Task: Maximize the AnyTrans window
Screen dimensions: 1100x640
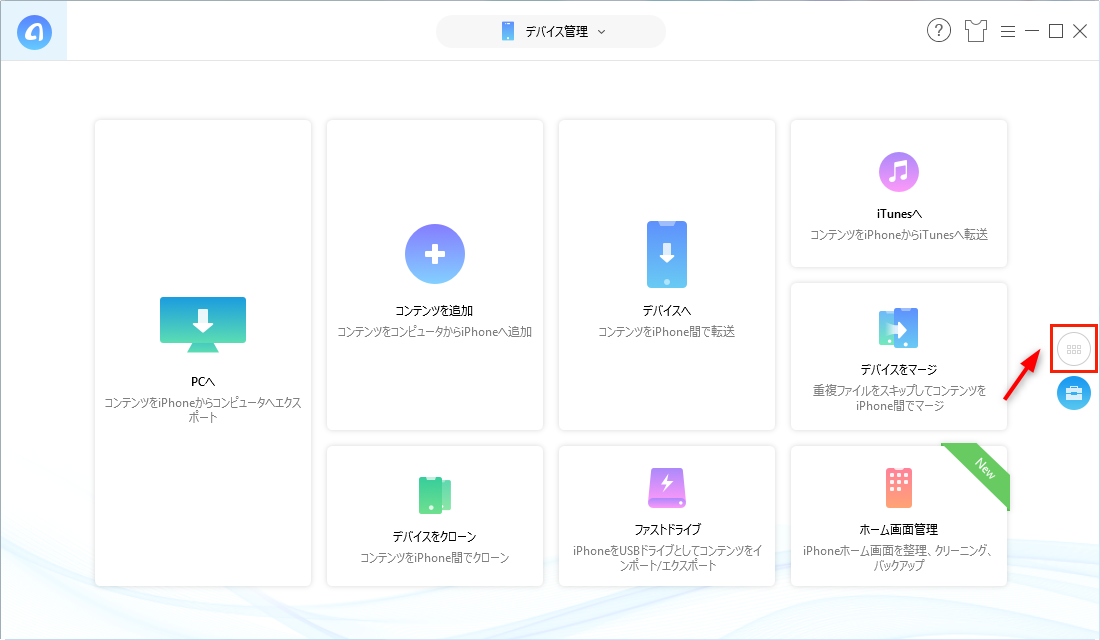Action: [1056, 32]
